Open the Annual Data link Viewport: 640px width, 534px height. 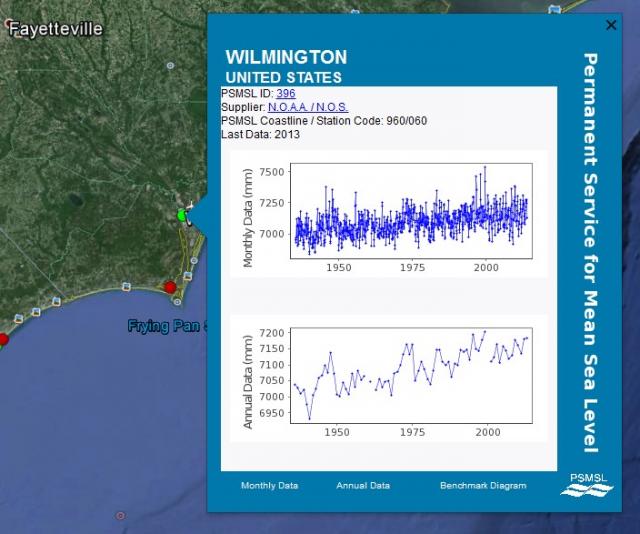[x=363, y=485]
